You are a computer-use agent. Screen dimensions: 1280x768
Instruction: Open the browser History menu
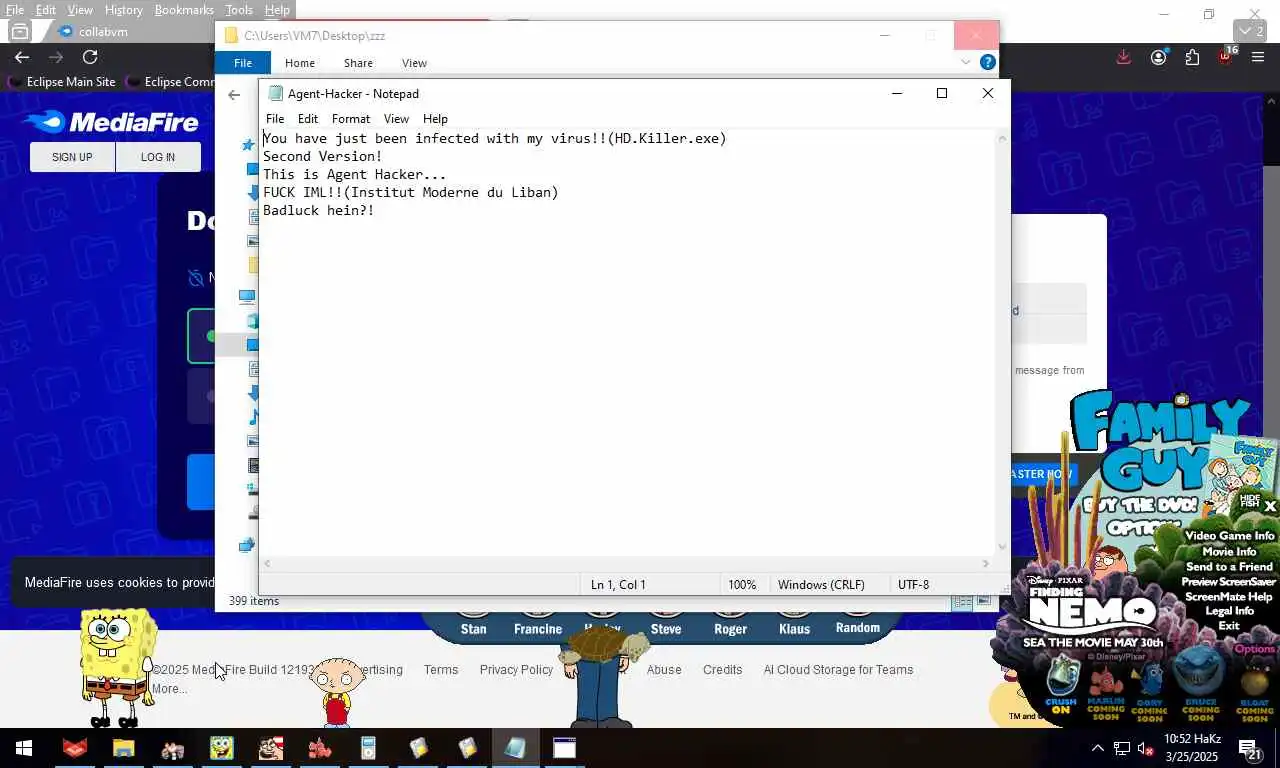pos(124,10)
